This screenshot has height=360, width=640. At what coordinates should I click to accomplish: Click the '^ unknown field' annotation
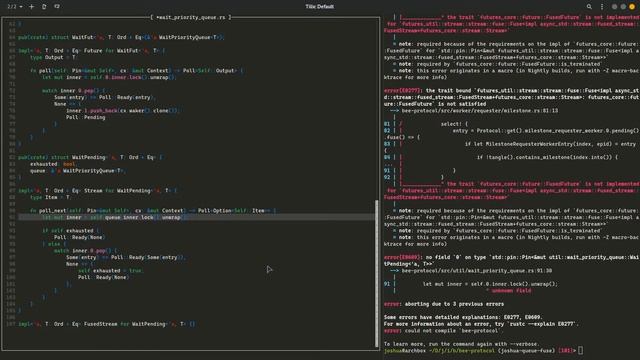point(509,291)
